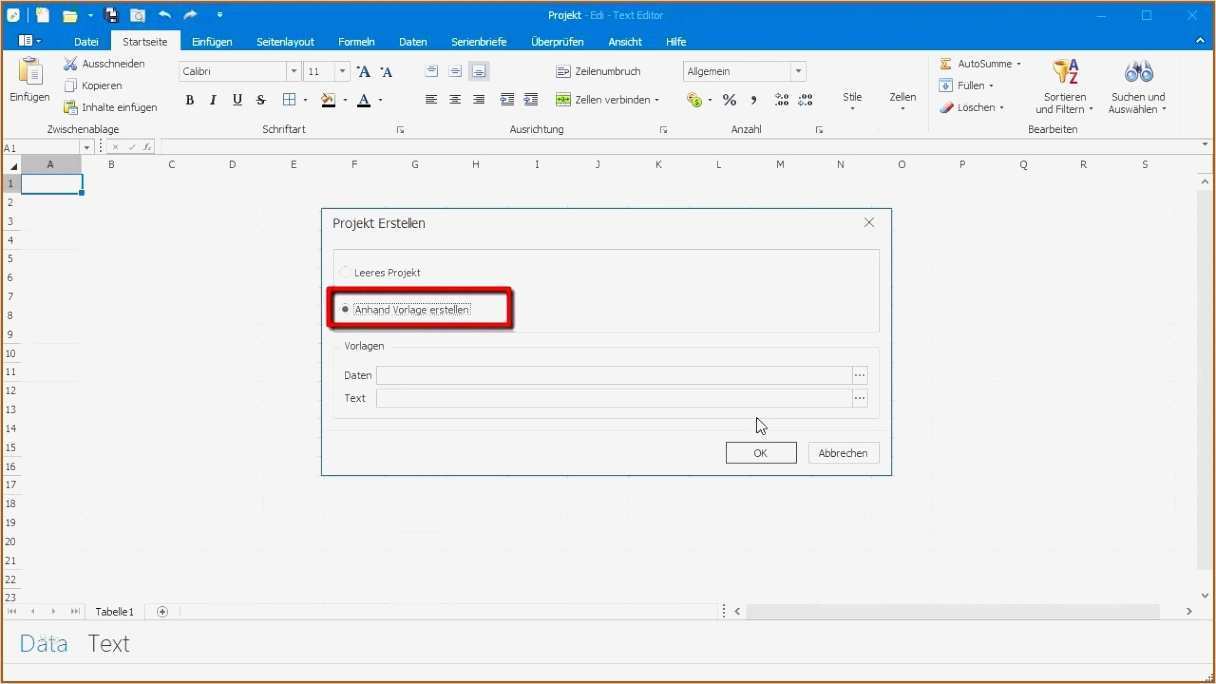This screenshot has height=684, width=1216.
Task: Click the Text template path field
Action: 614,398
